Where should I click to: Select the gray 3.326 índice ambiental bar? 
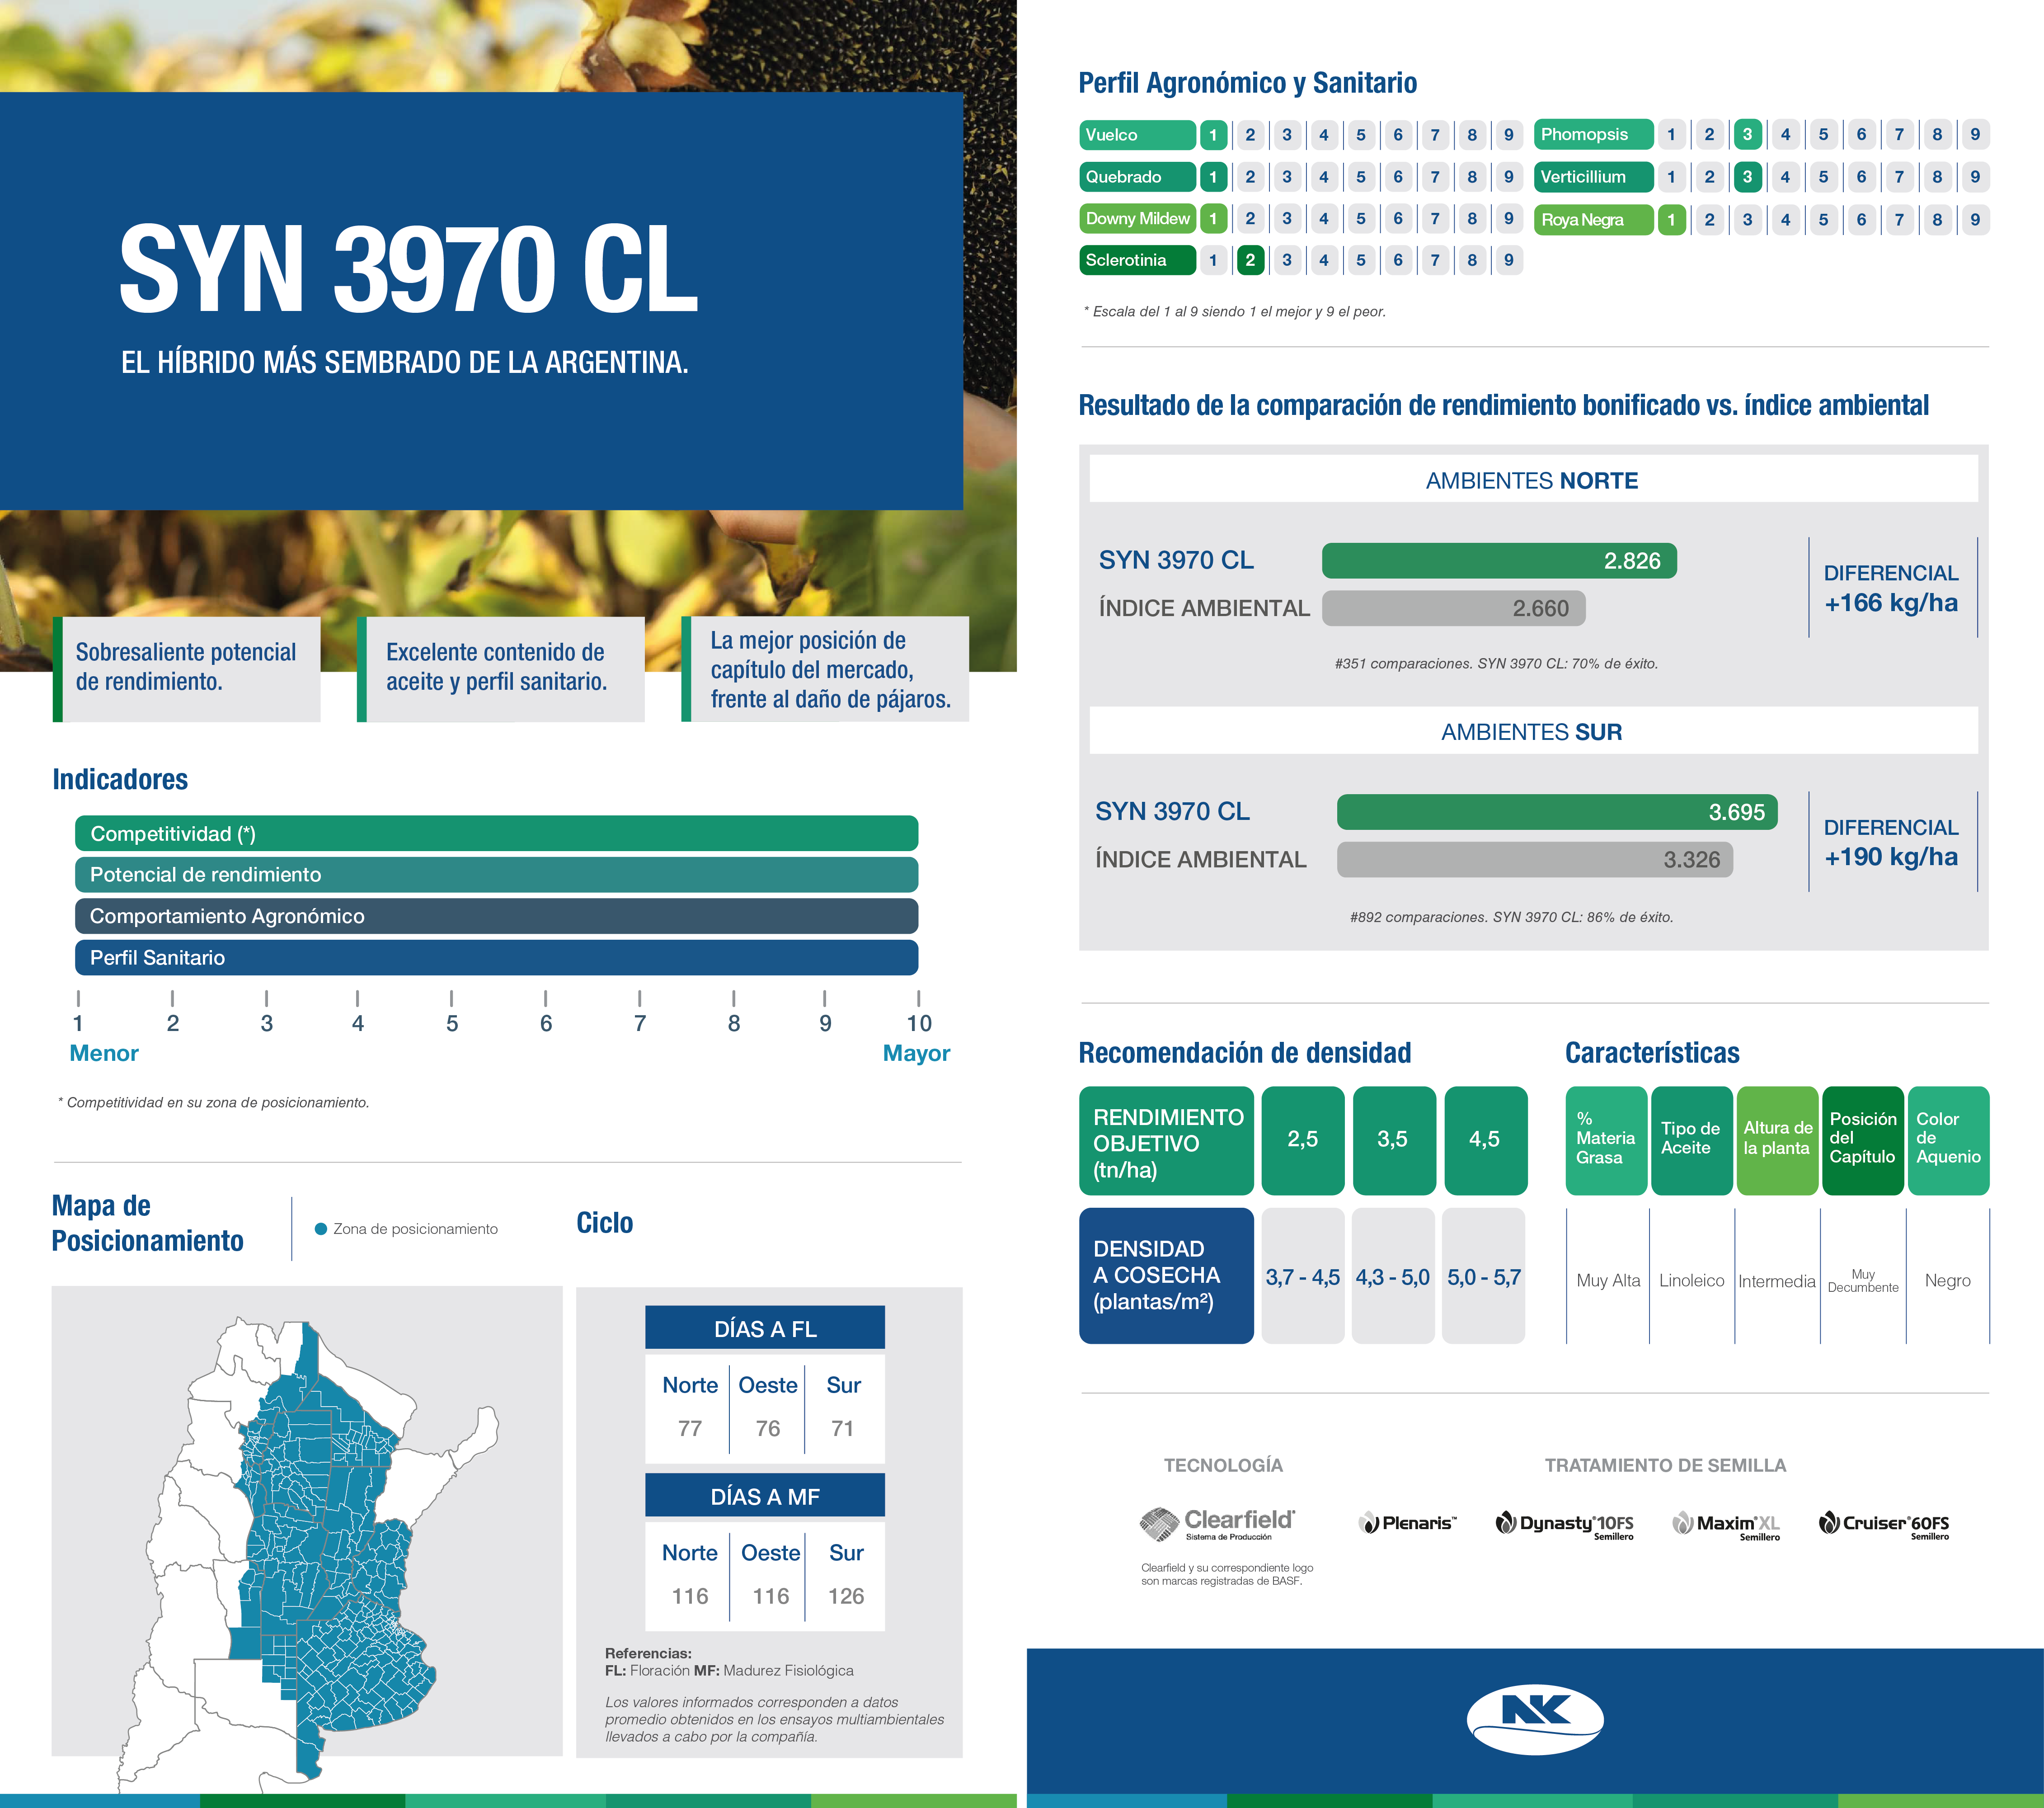click(1535, 860)
